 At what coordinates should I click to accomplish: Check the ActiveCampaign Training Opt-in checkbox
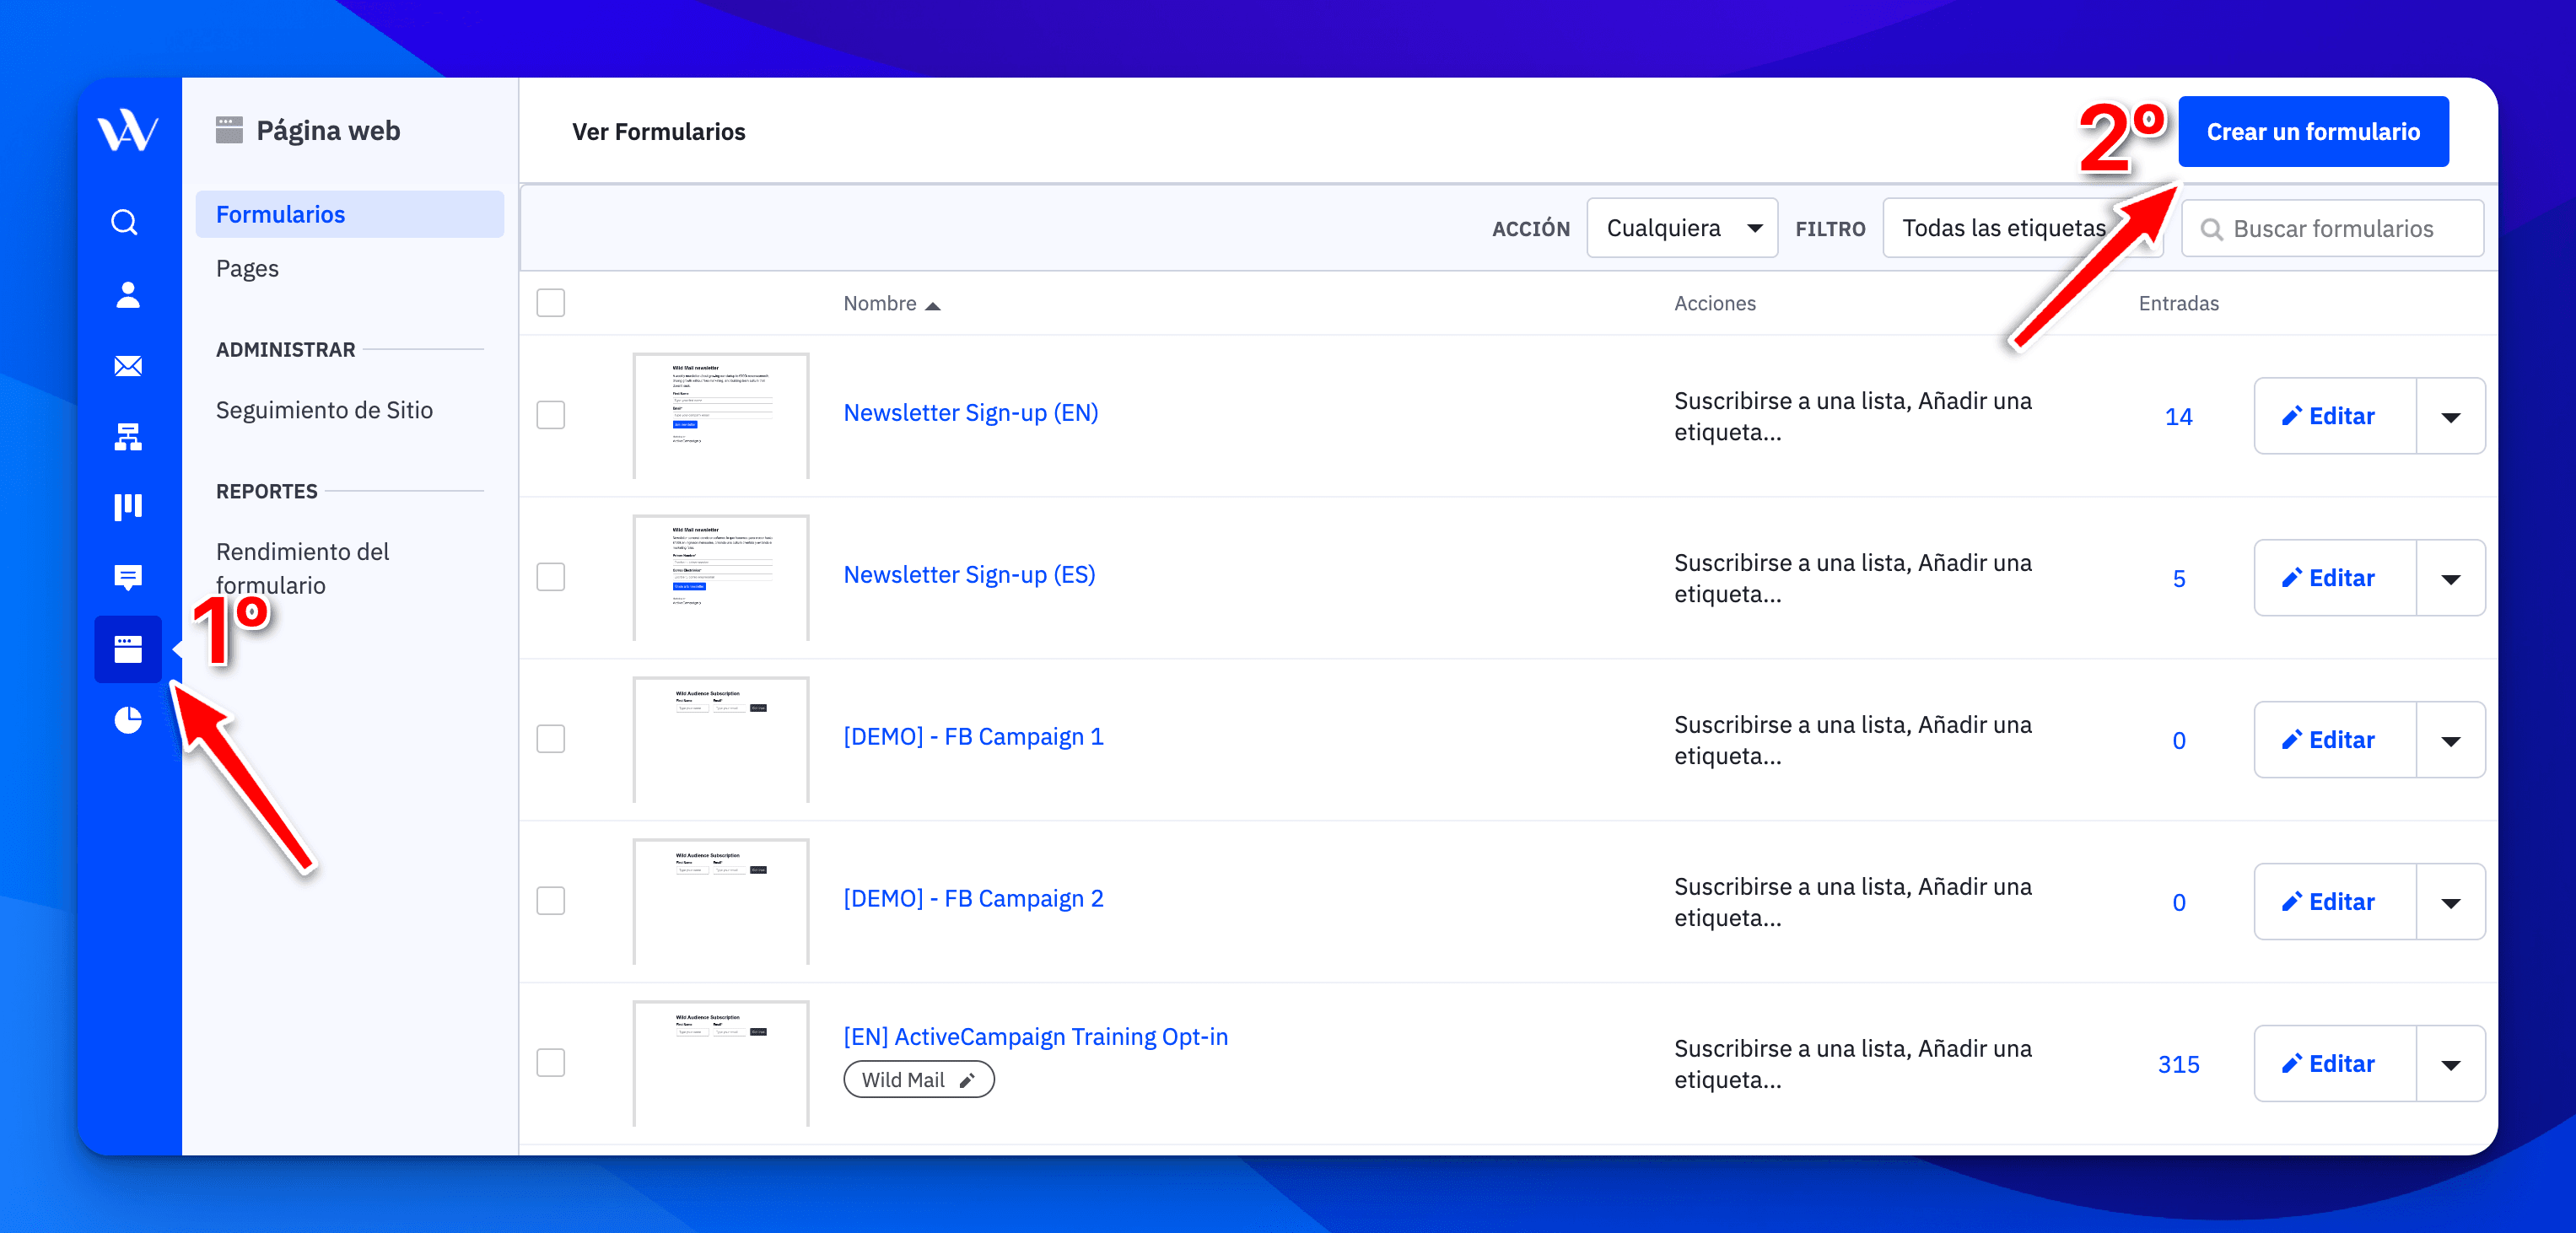[551, 1062]
